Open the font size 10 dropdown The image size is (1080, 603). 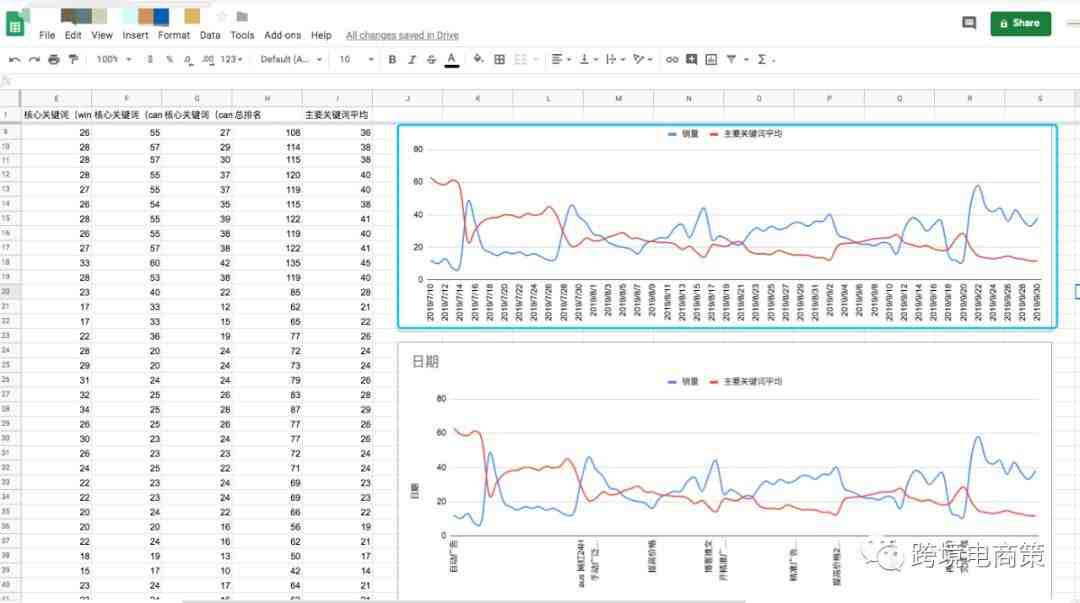356,60
